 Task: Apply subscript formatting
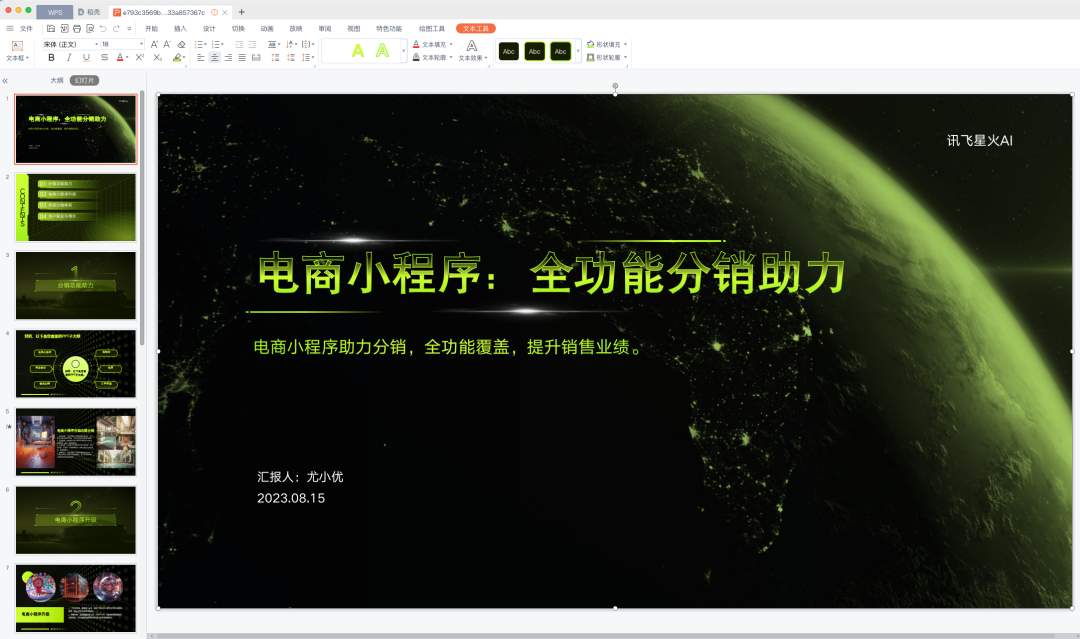click(x=158, y=57)
